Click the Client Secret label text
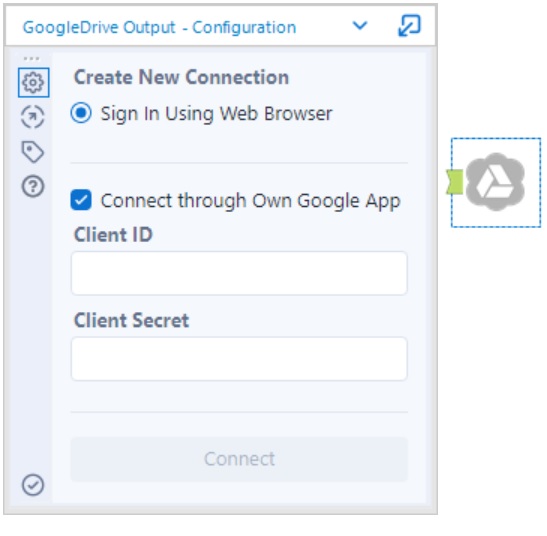Viewport: 547px width, 536px height. click(132, 320)
